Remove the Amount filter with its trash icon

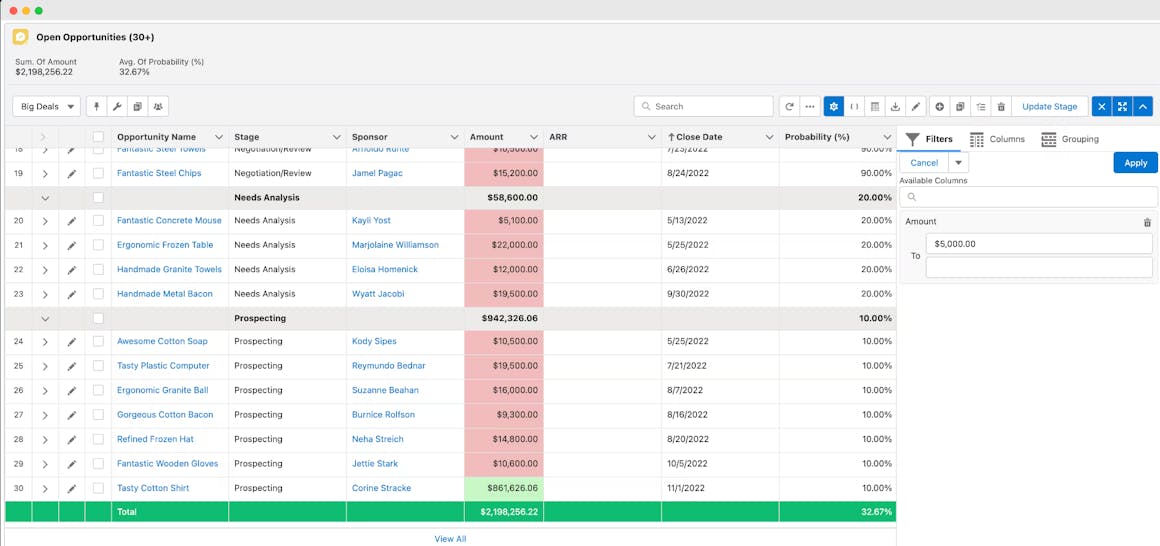(x=1147, y=222)
